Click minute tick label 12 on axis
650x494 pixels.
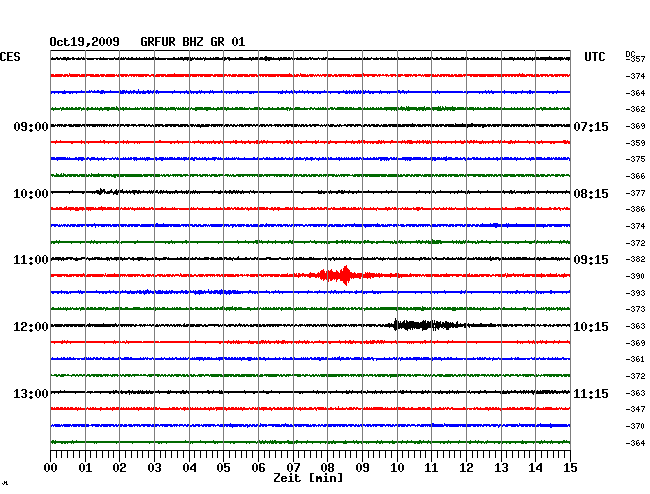466,468
